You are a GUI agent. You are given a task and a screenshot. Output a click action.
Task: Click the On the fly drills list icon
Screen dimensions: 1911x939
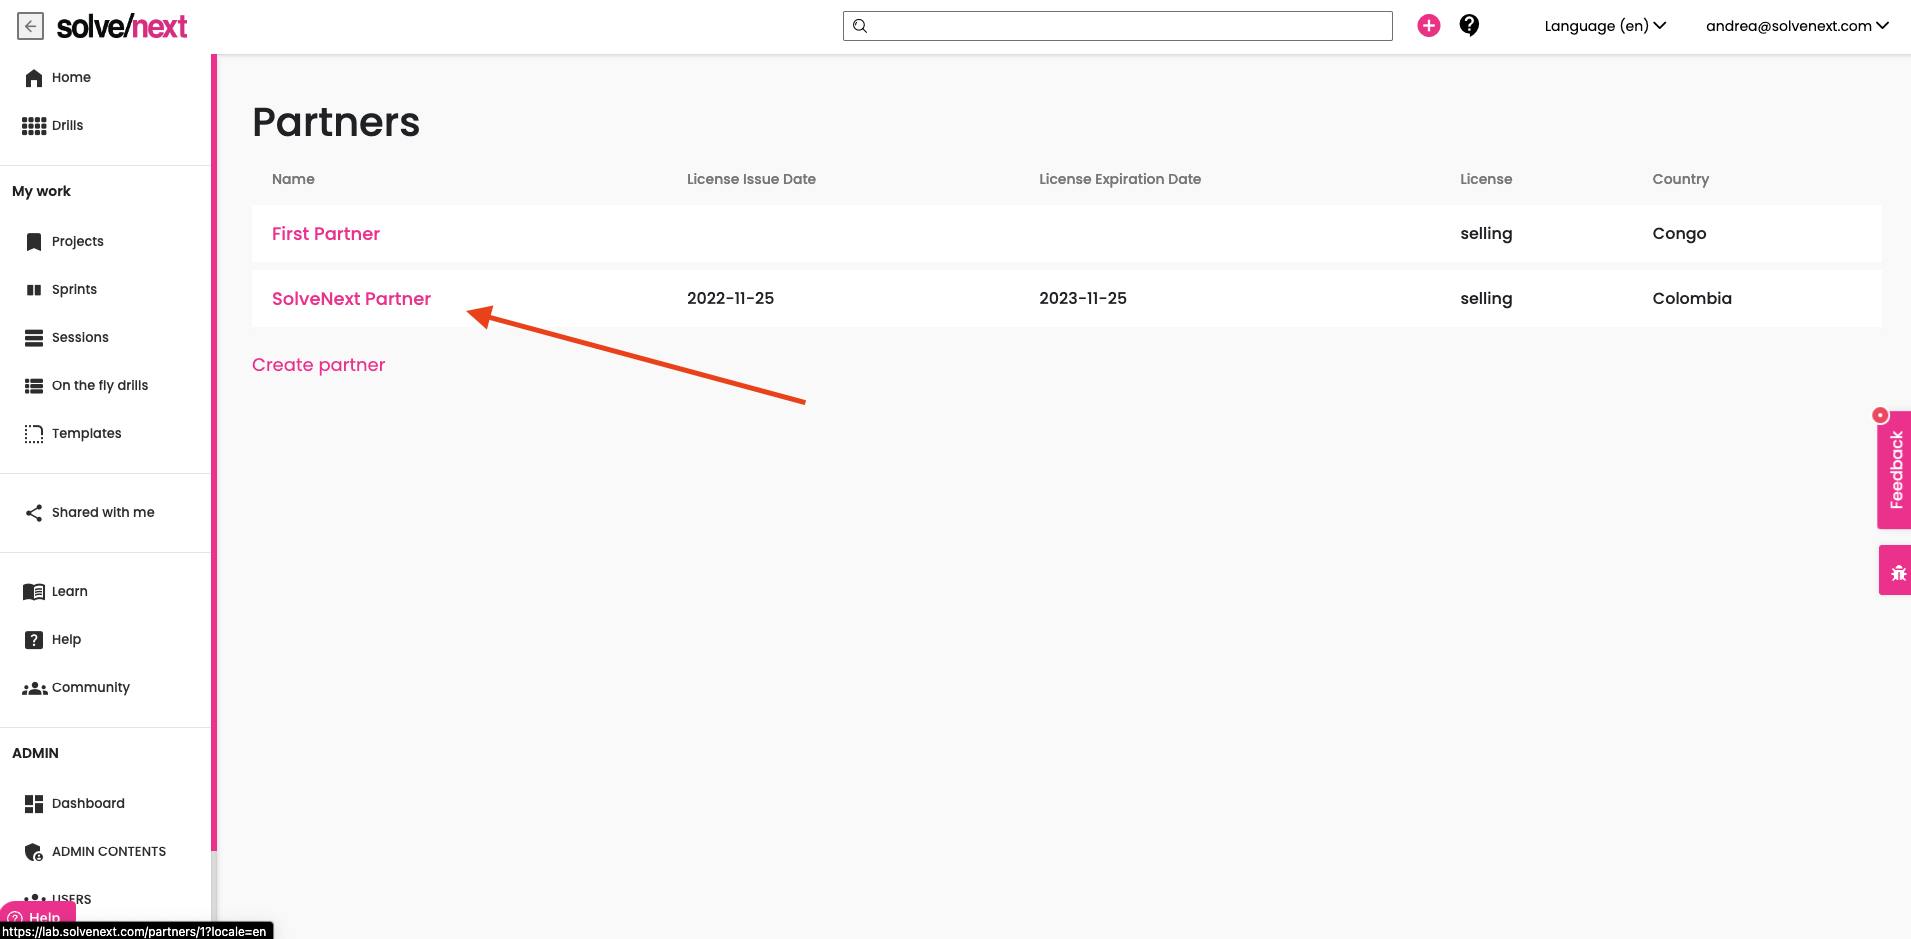[x=34, y=386]
